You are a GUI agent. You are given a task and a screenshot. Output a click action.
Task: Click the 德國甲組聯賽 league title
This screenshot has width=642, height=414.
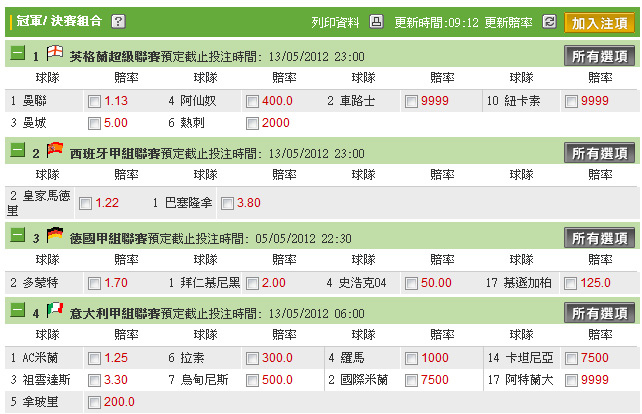pos(108,238)
